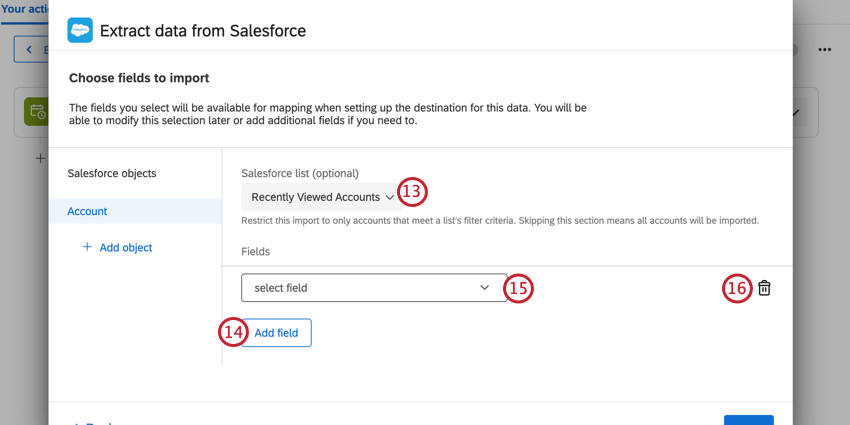Click the Choose fields to import heading
The height and width of the screenshot is (425, 850).
pyautogui.click(x=139, y=78)
